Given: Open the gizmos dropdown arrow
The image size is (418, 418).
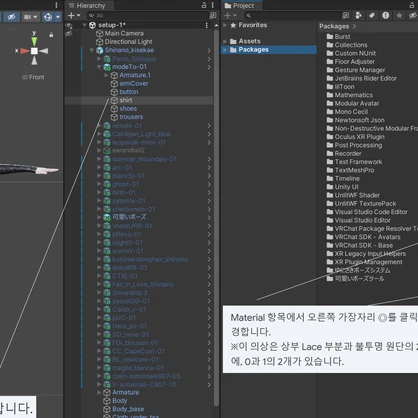Looking at the screenshot, I should [58, 17].
